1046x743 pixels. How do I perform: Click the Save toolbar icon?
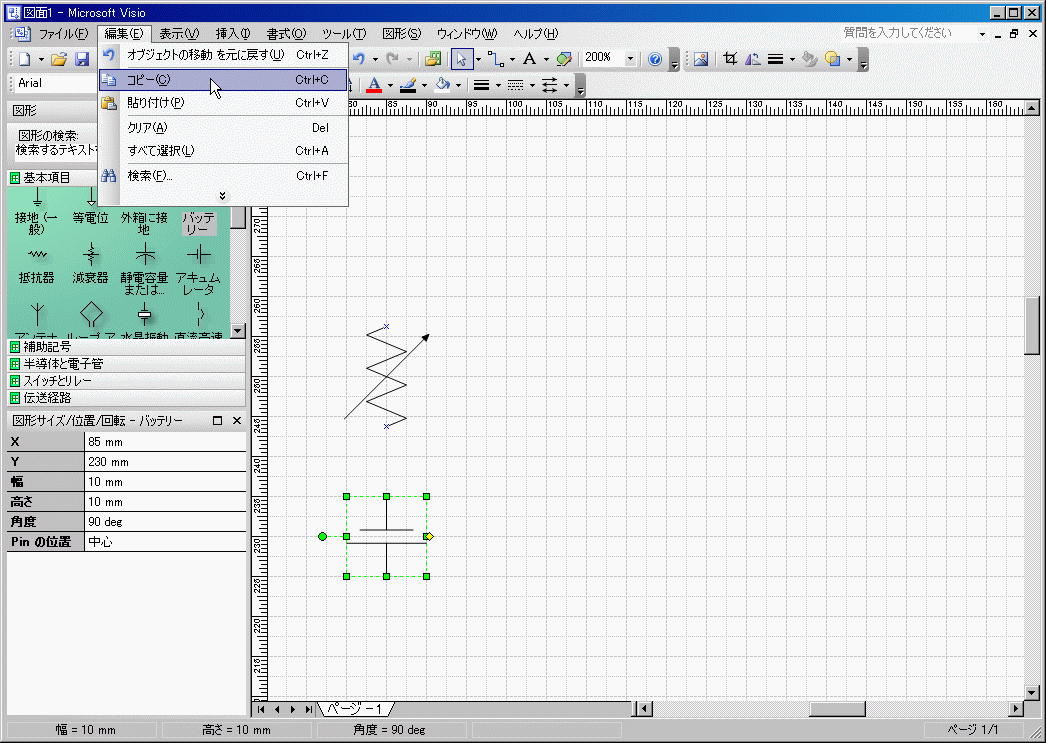click(82, 59)
